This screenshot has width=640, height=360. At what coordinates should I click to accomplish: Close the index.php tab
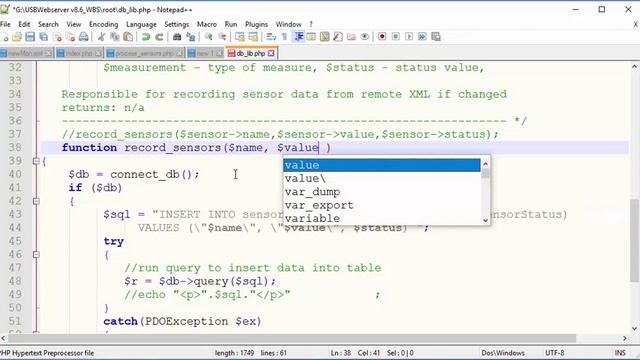[x=98, y=53]
